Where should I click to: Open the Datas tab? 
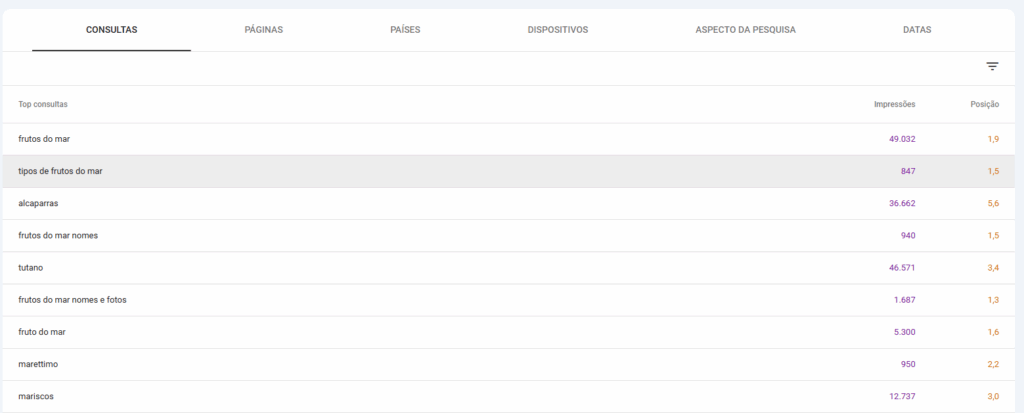916,30
